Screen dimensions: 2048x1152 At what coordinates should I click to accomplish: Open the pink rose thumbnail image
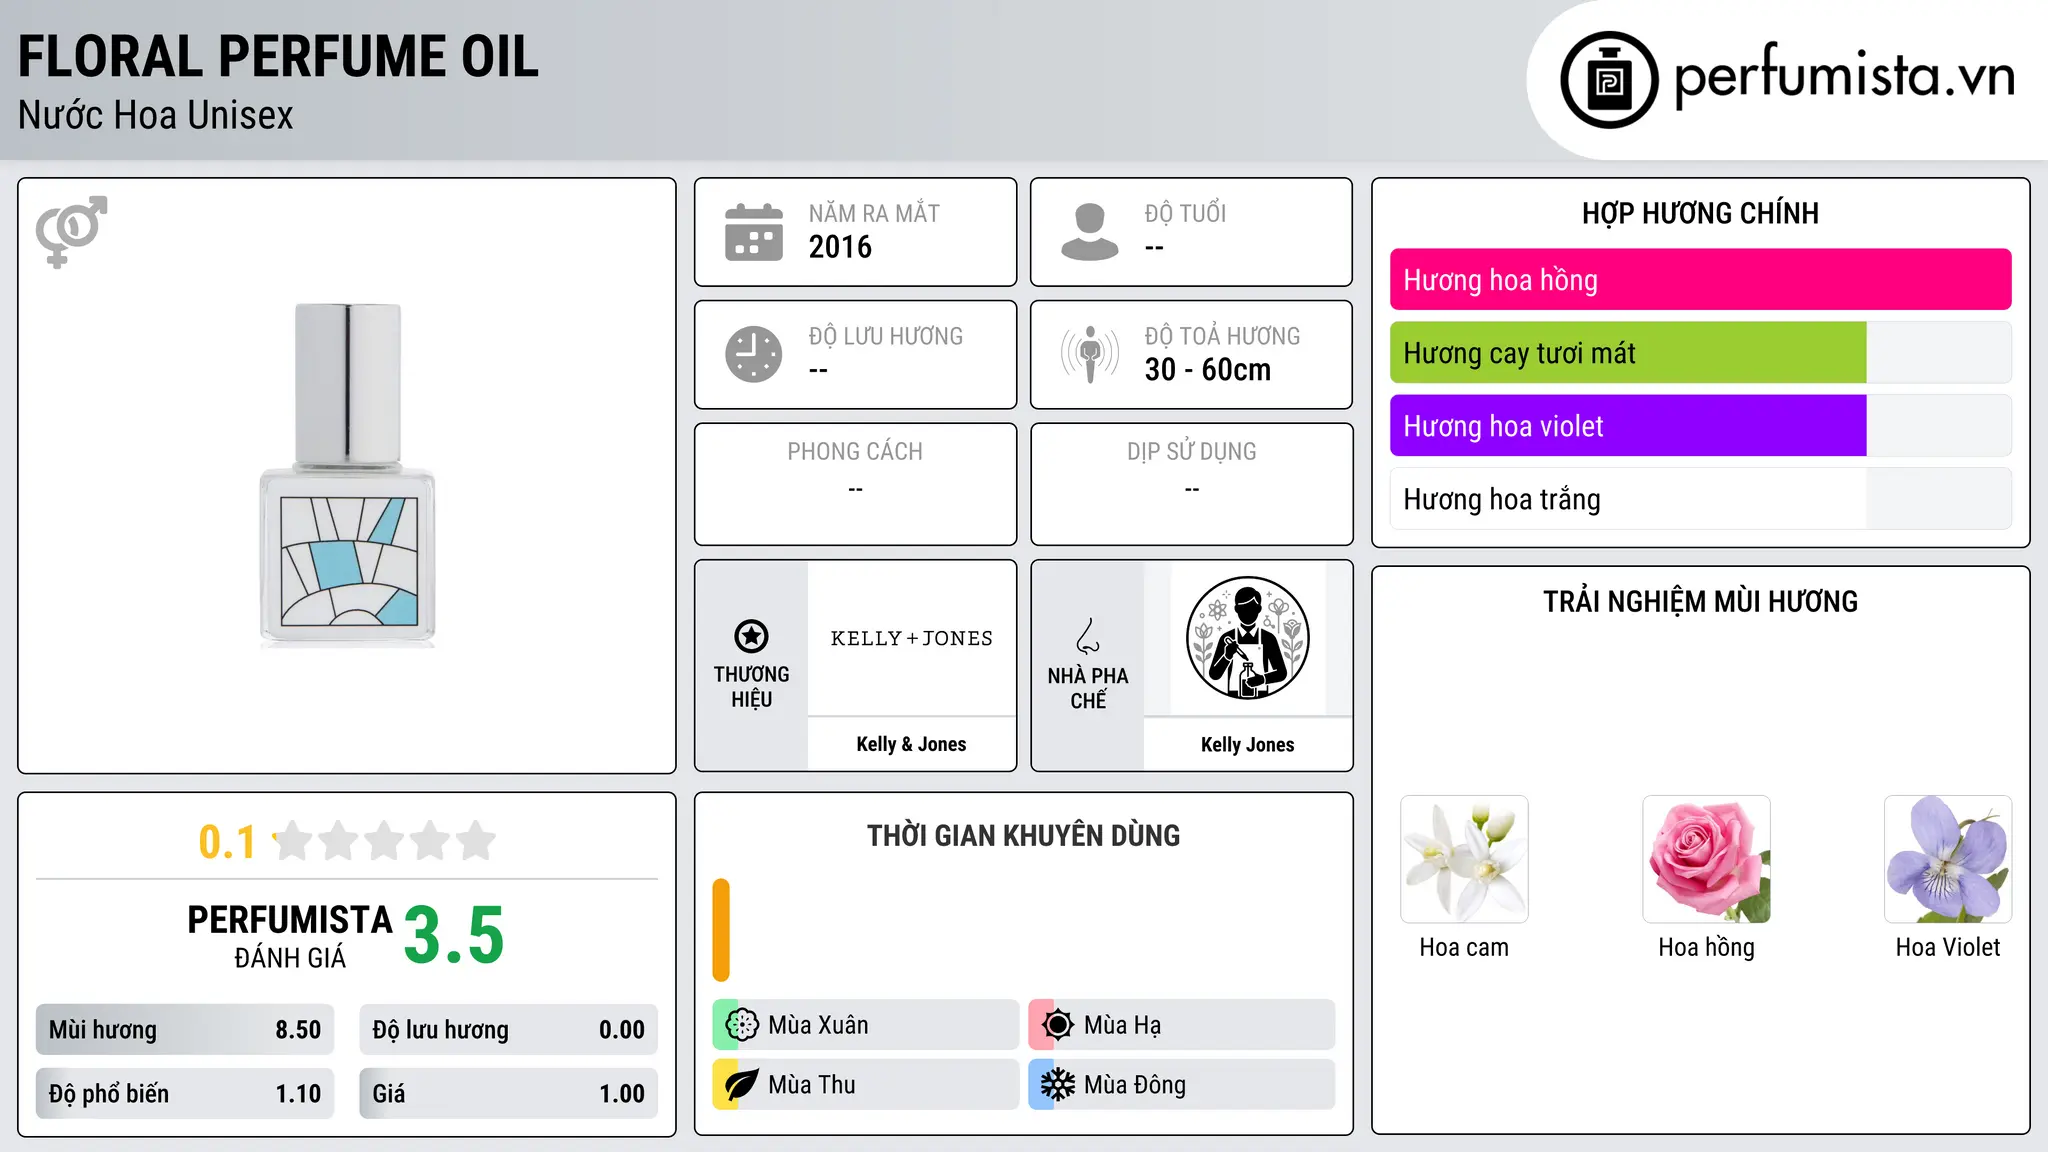[x=1706, y=859]
